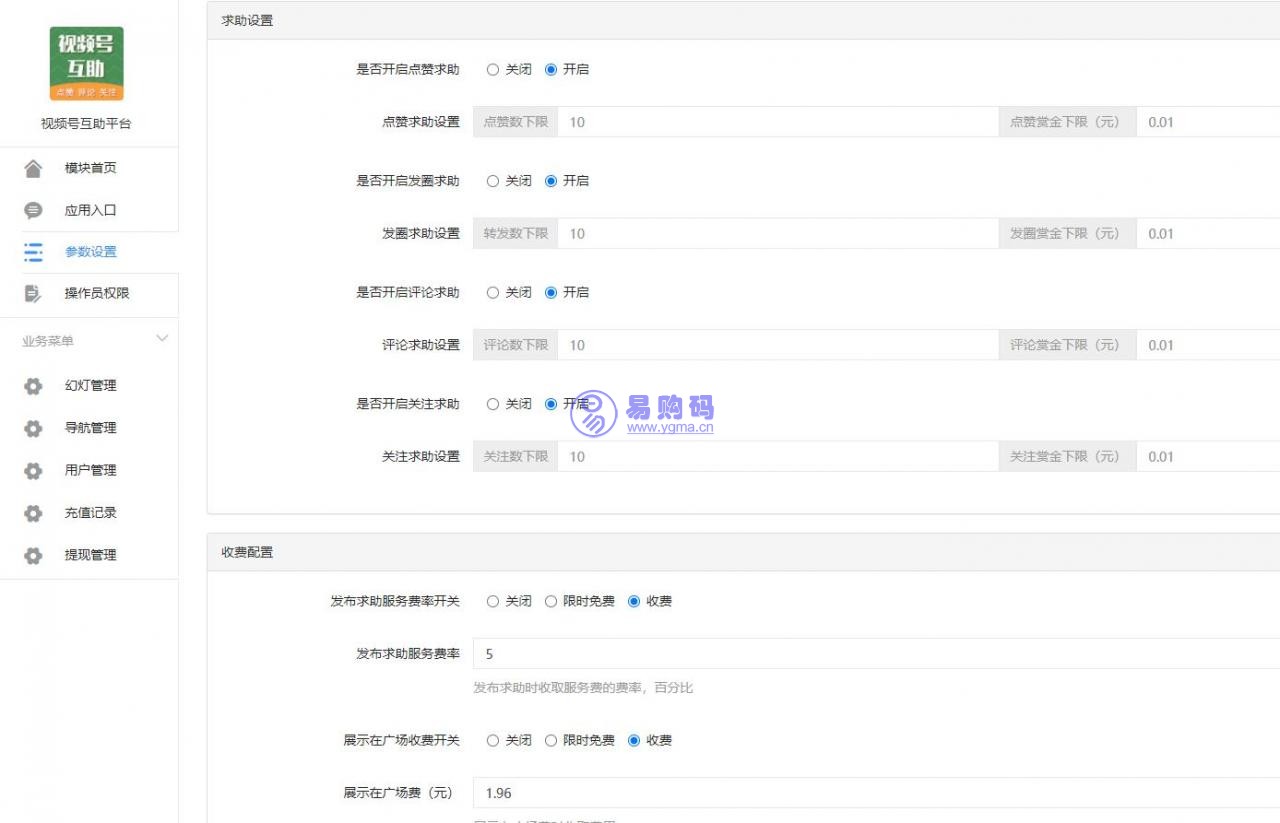Click the list icon next to 参数设置

point(33,252)
